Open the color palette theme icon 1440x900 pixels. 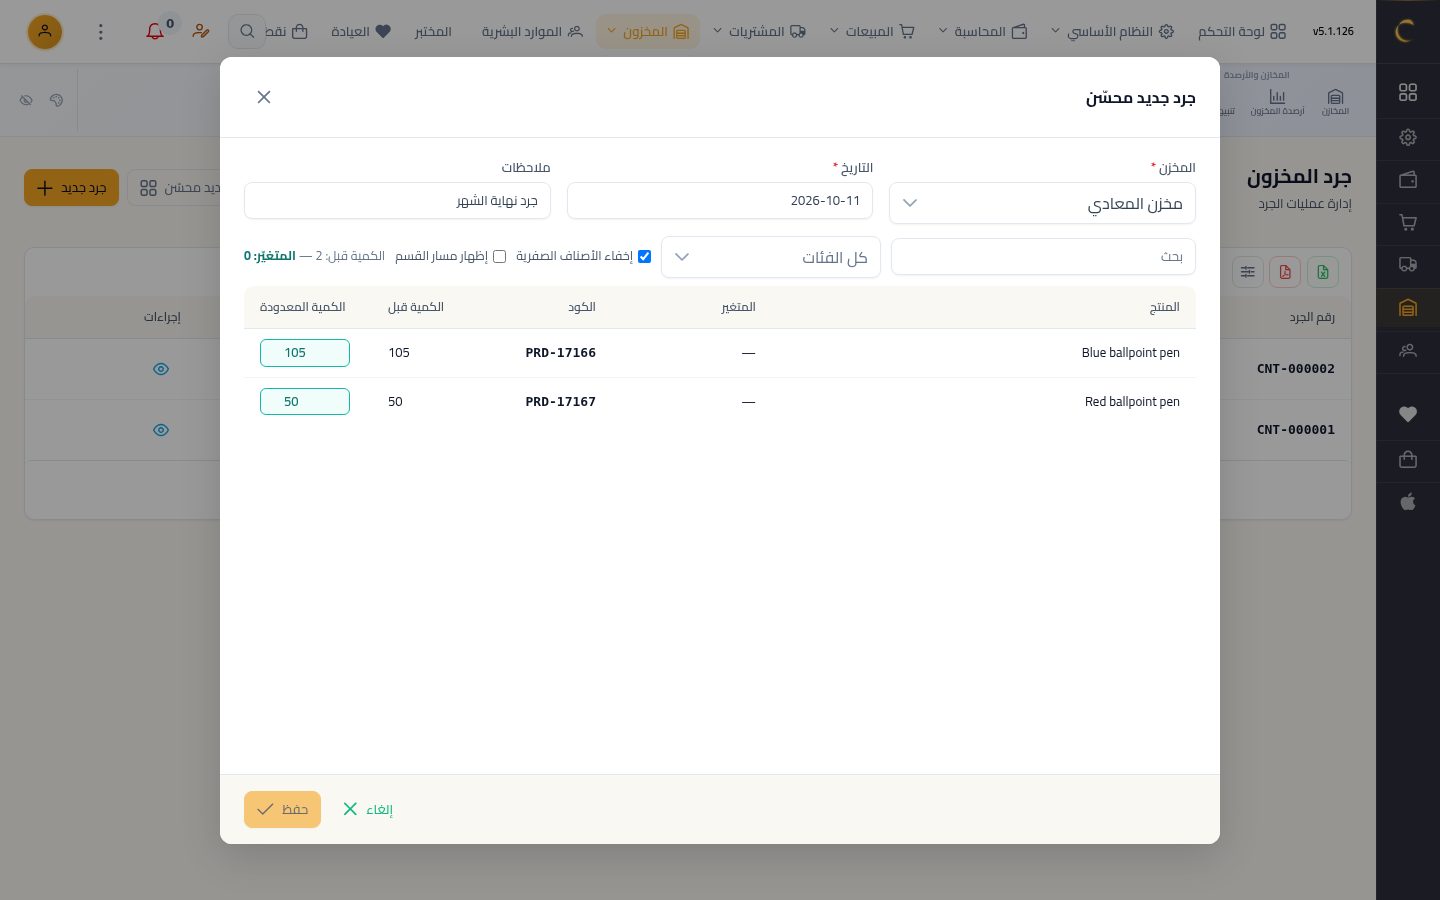click(x=56, y=100)
